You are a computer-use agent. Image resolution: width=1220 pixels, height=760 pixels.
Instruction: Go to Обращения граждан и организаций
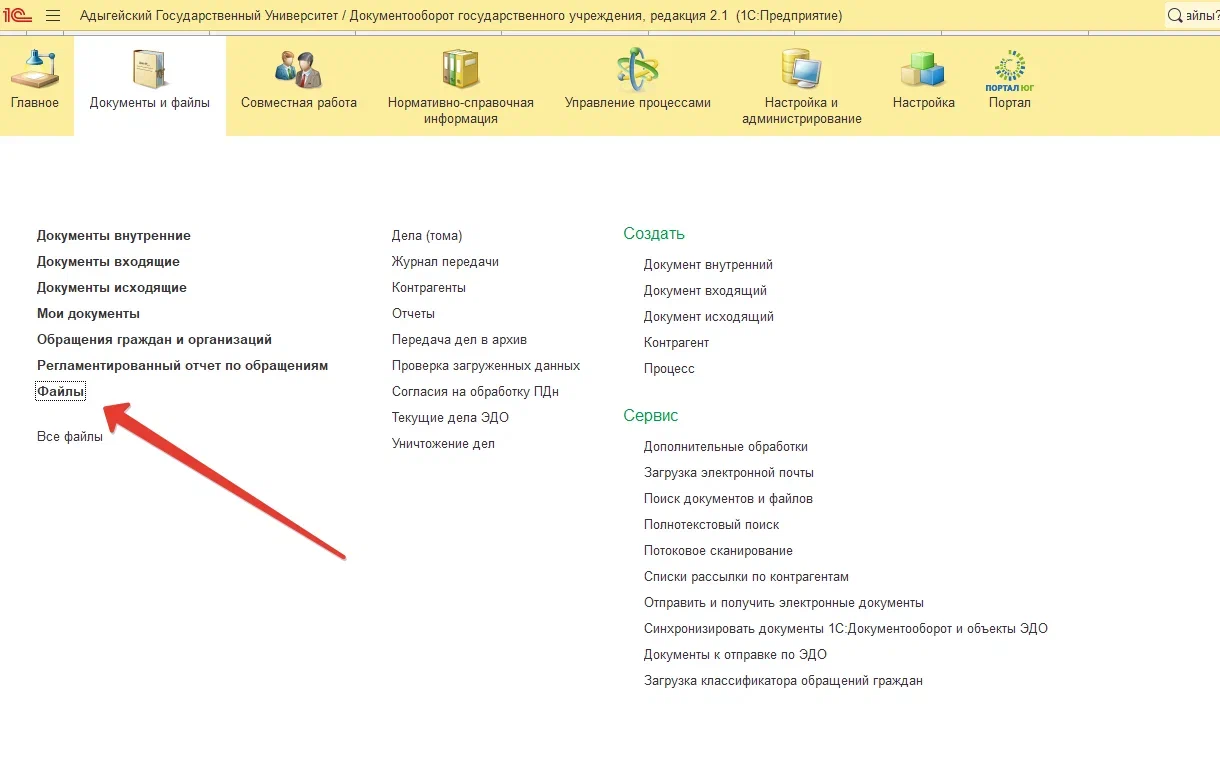pos(154,340)
